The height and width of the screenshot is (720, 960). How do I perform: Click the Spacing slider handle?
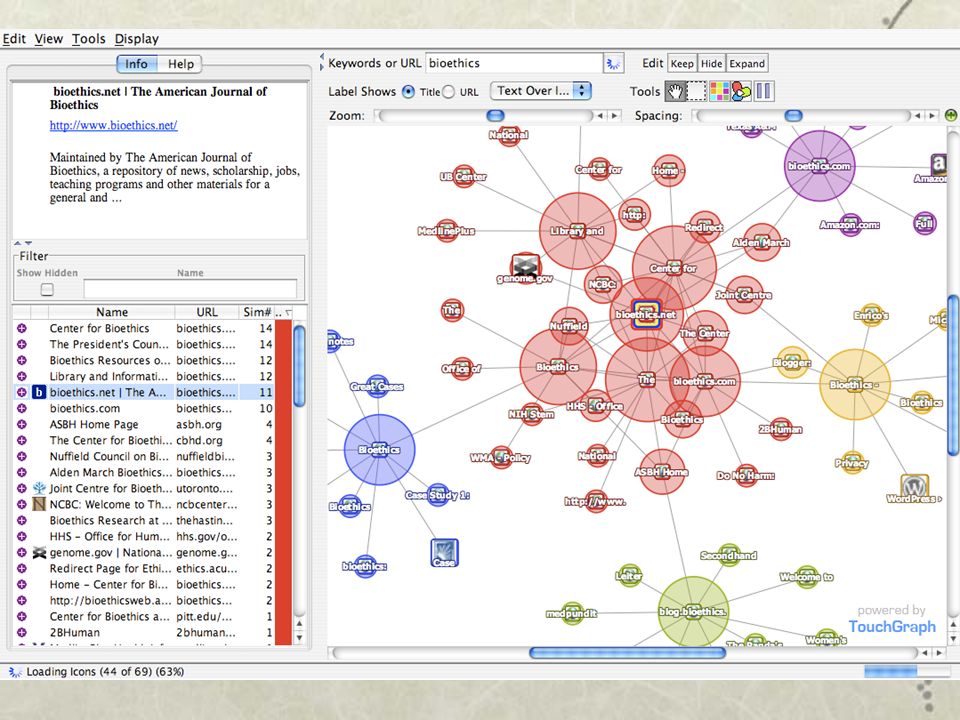tap(793, 115)
